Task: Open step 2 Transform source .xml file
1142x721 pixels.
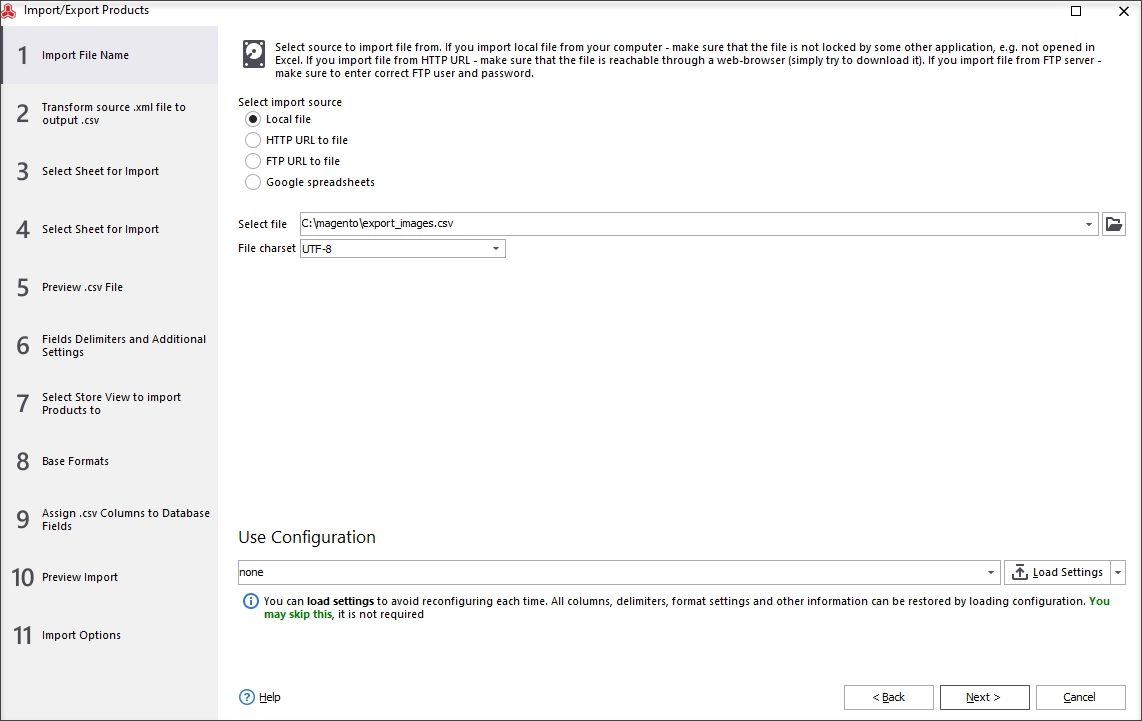Action: (x=109, y=114)
